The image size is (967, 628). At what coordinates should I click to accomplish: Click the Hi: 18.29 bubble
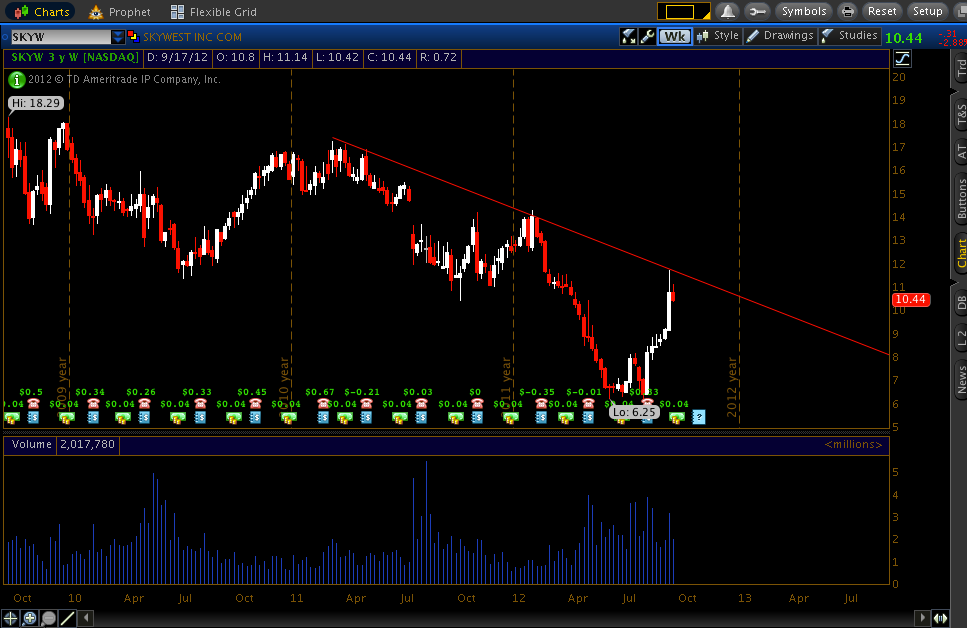click(36, 103)
